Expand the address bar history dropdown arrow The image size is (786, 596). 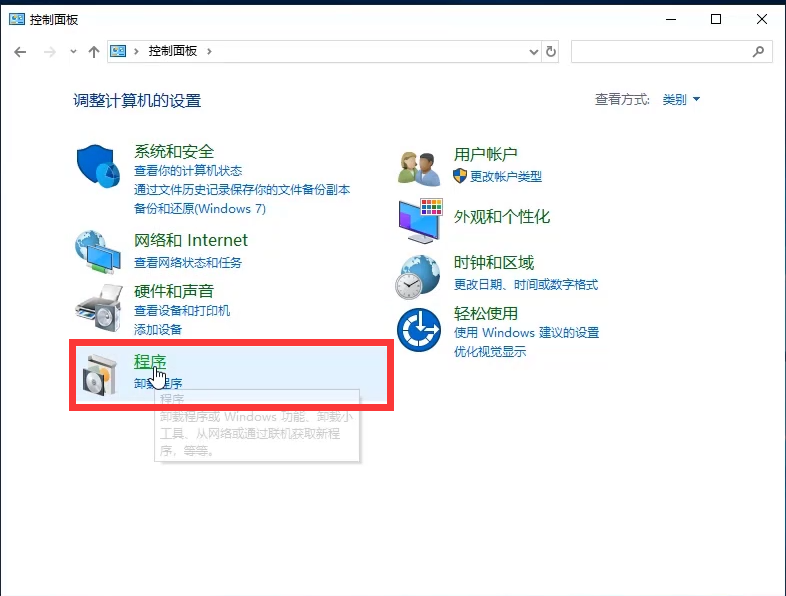click(533, 51)
